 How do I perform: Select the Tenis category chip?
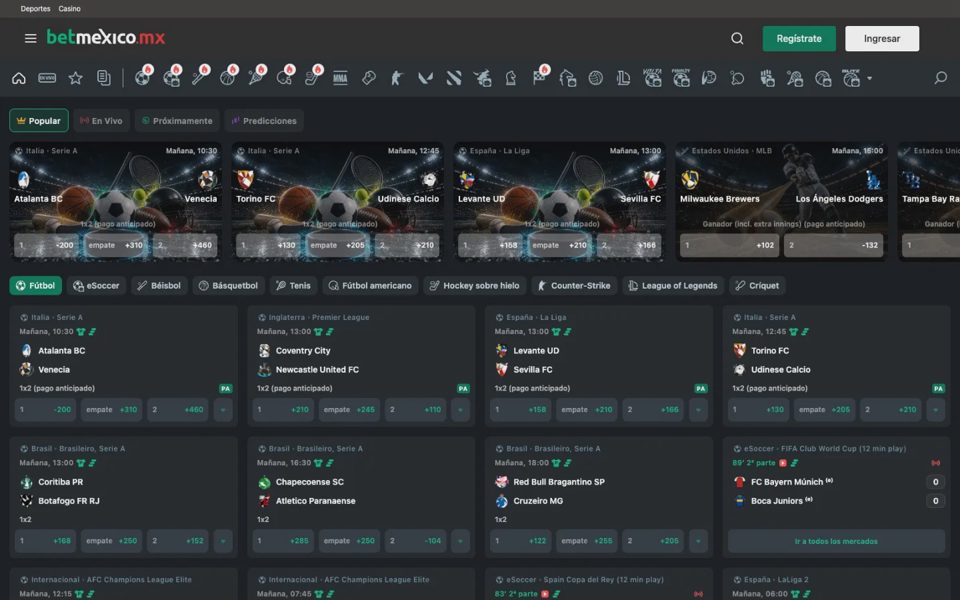(294, 285)
